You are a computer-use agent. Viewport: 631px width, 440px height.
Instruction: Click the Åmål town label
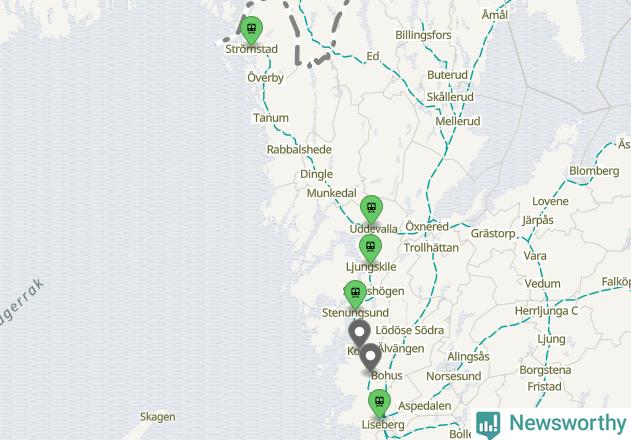pos(495,15)
